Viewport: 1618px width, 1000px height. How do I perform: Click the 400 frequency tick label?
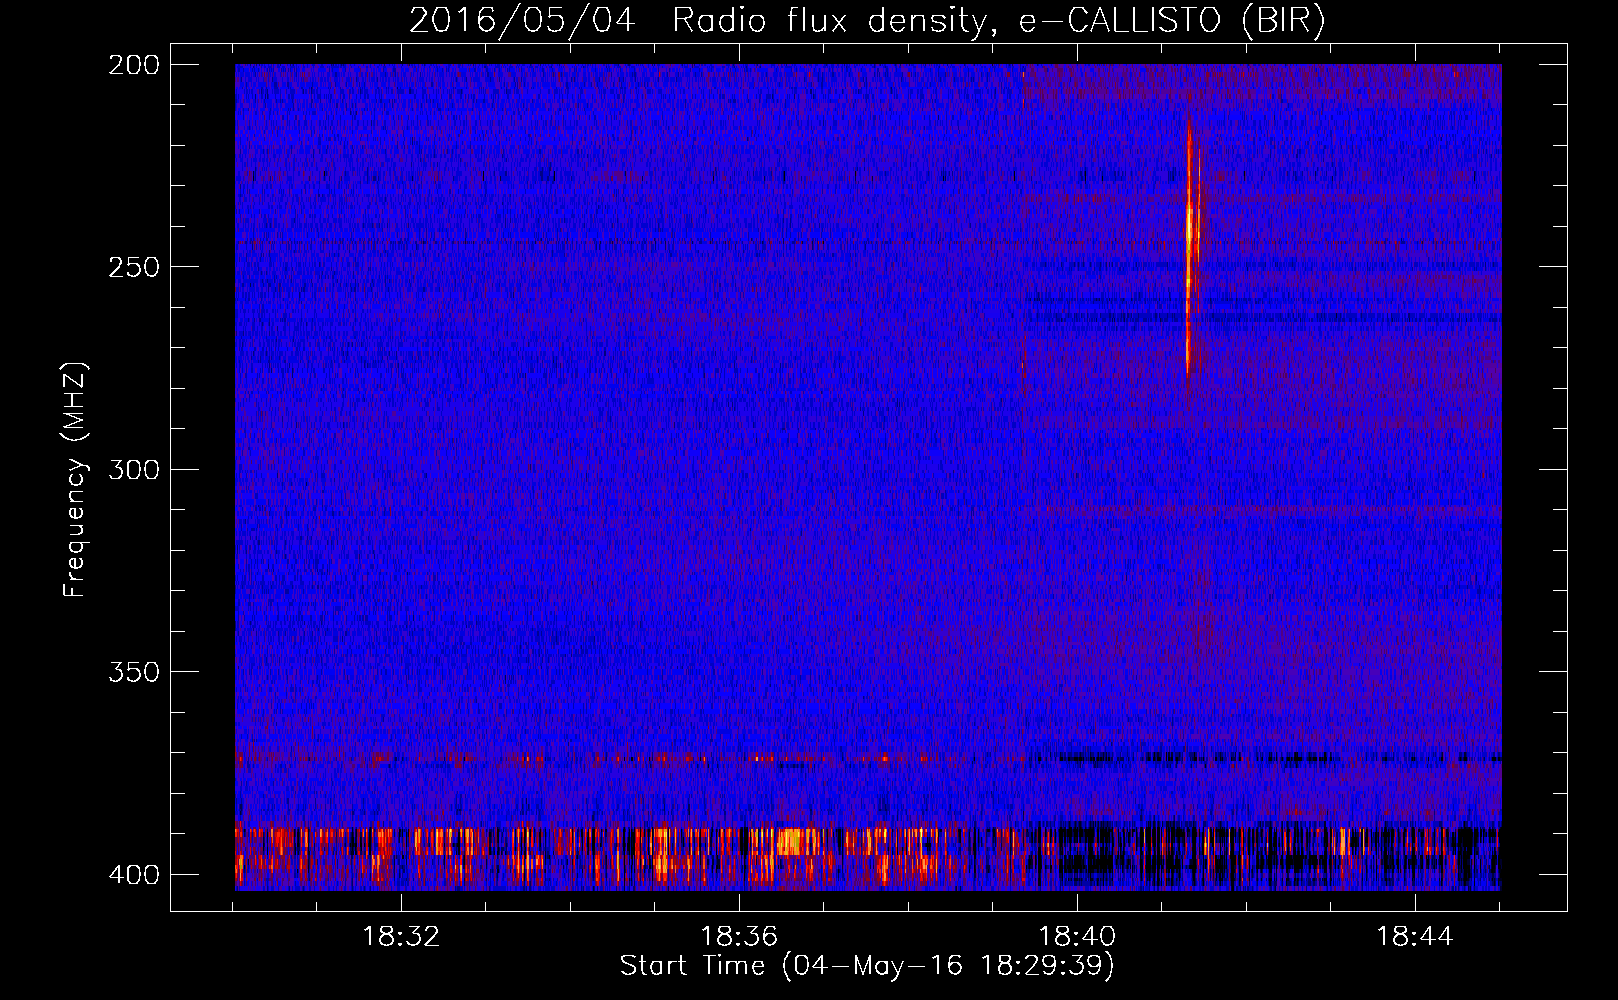coord(134,875)
